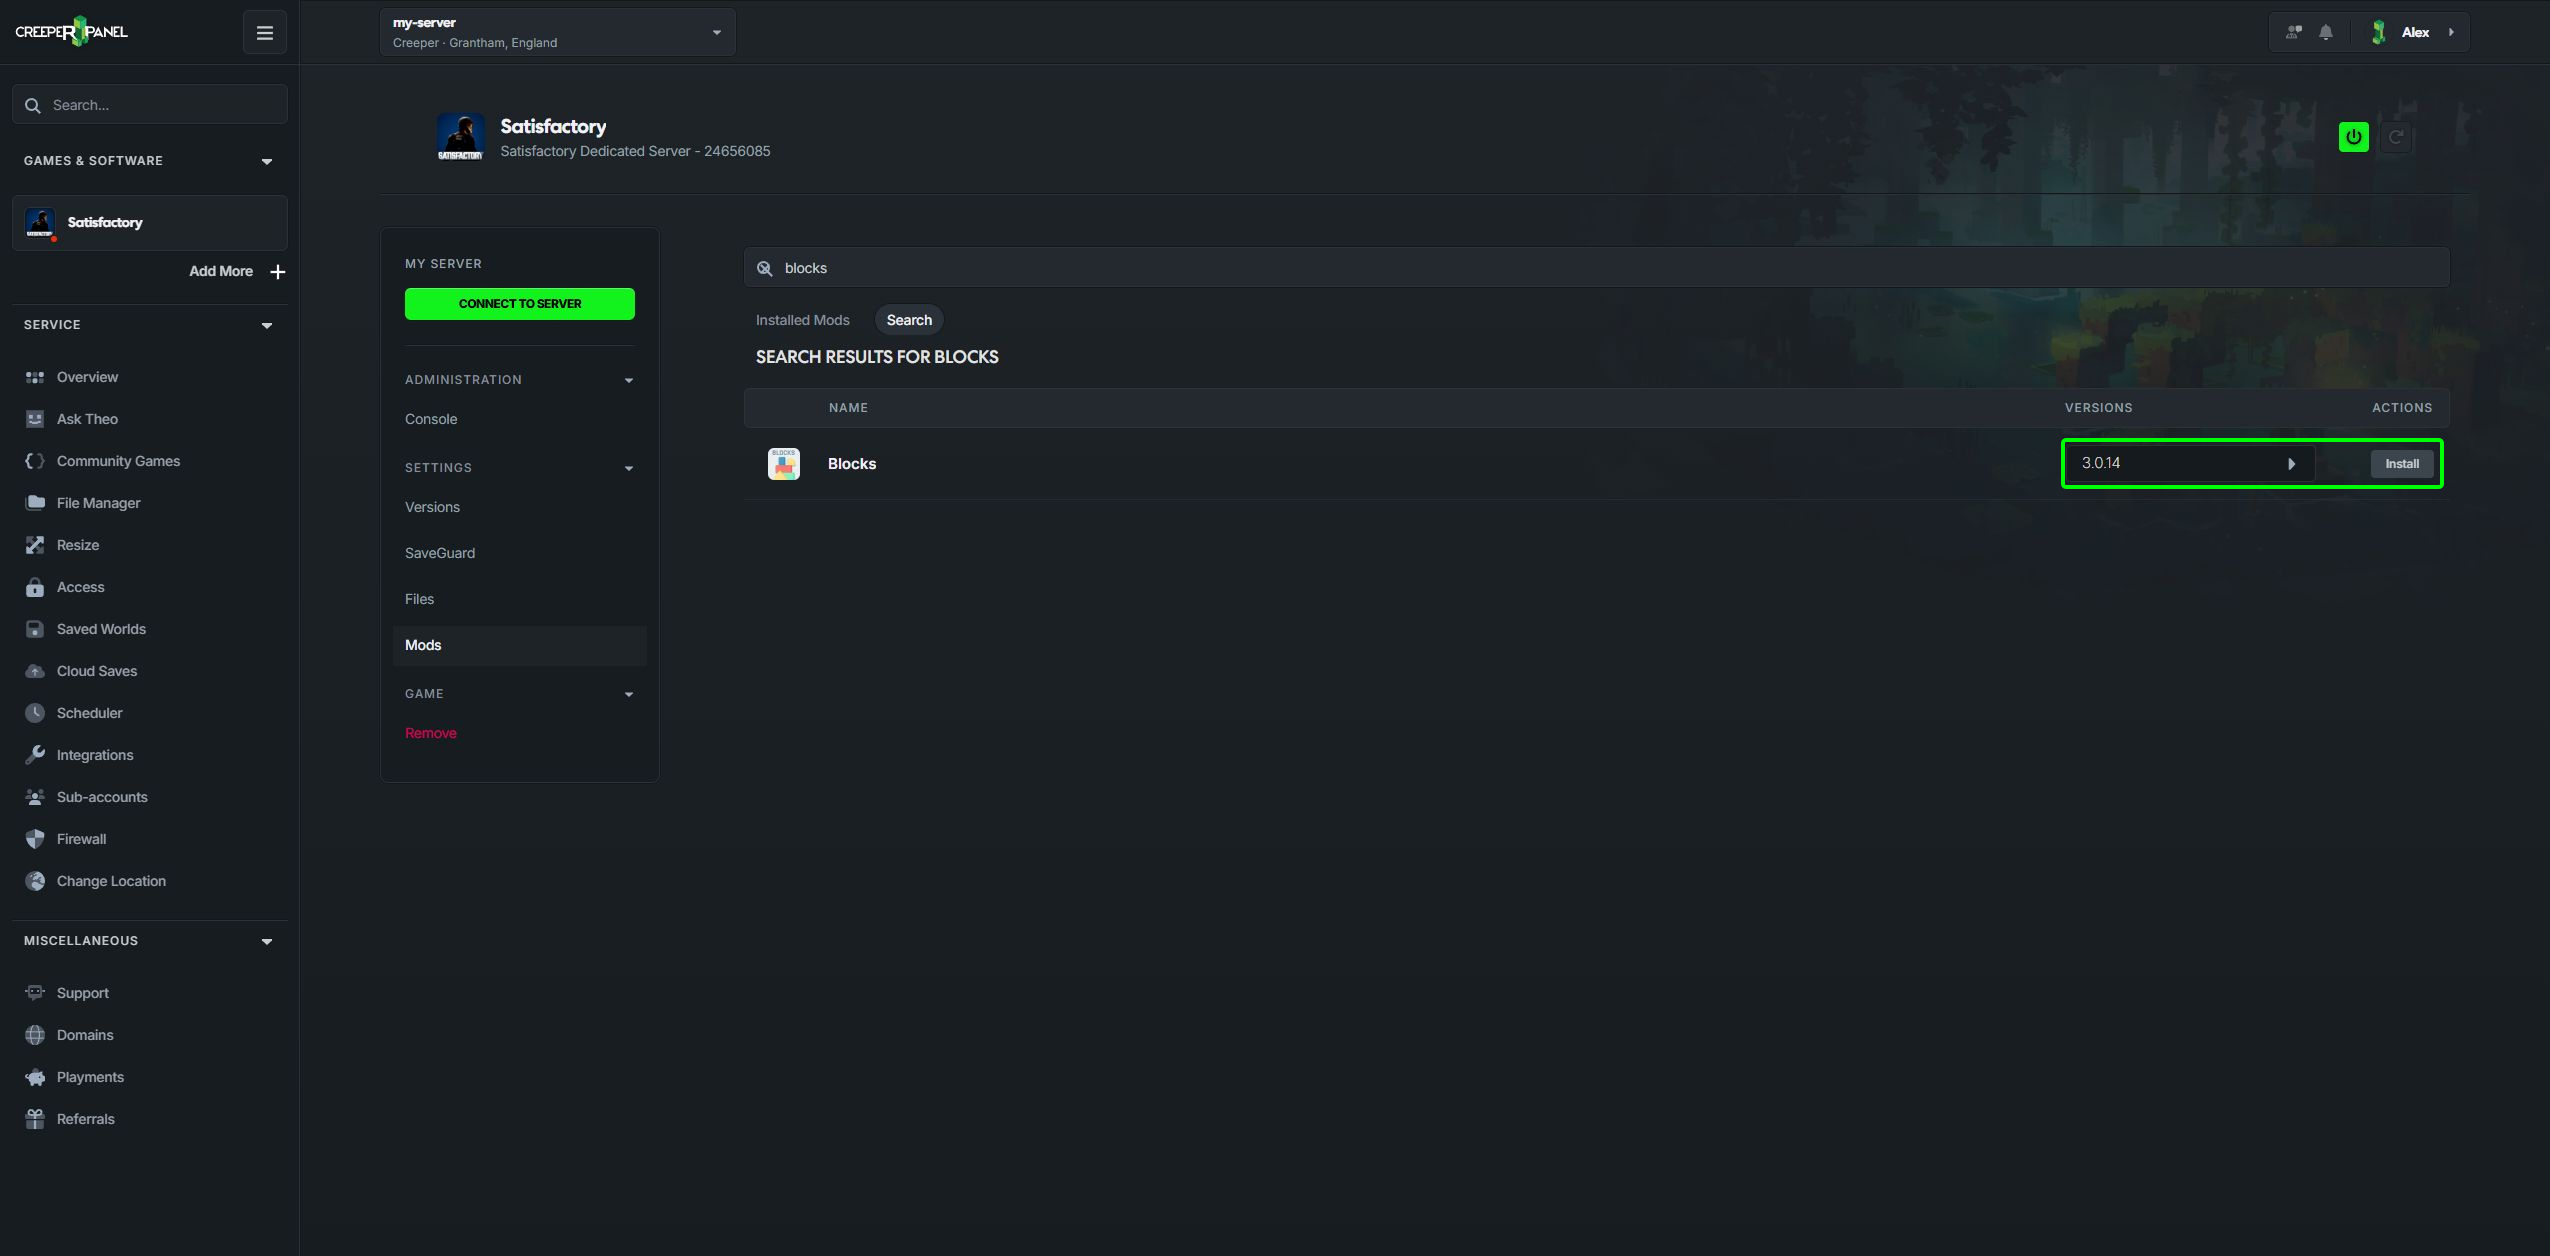The width and height of the screenshot is (2550, 1256).
Task: Open the Files settings item
Action: click(419, 599)
